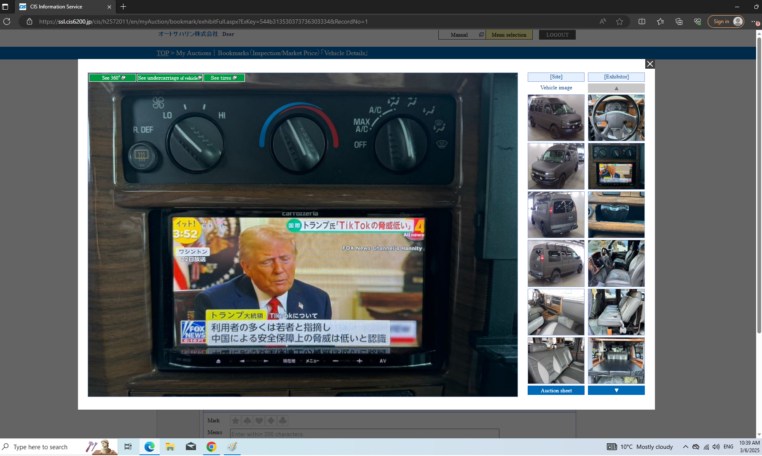
Task: Click the Sign in profile button
Action: coord(726,21)
